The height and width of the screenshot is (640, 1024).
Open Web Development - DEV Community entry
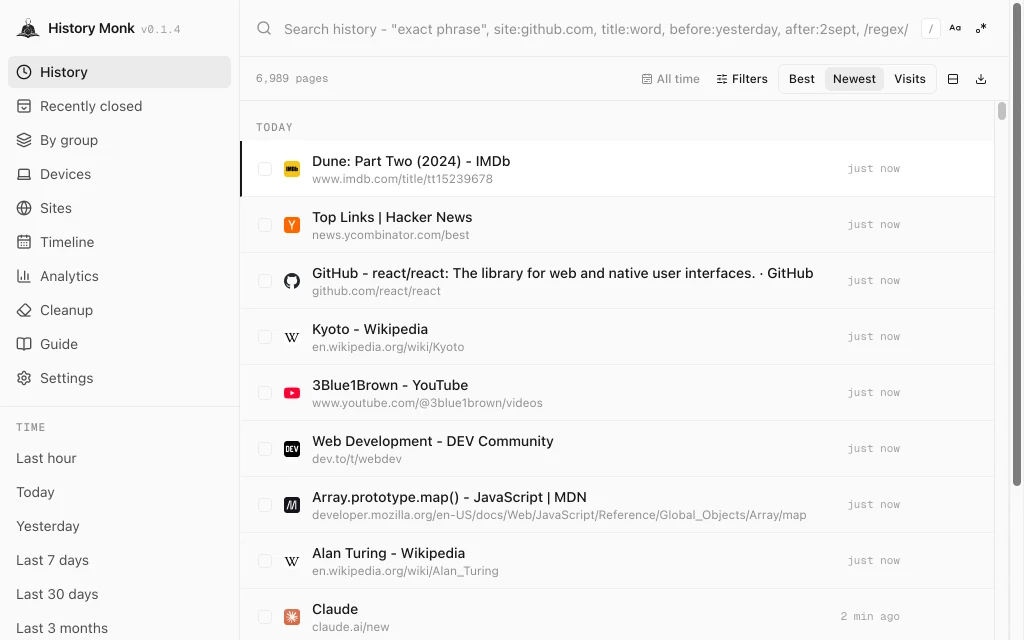tap(432, 441)
